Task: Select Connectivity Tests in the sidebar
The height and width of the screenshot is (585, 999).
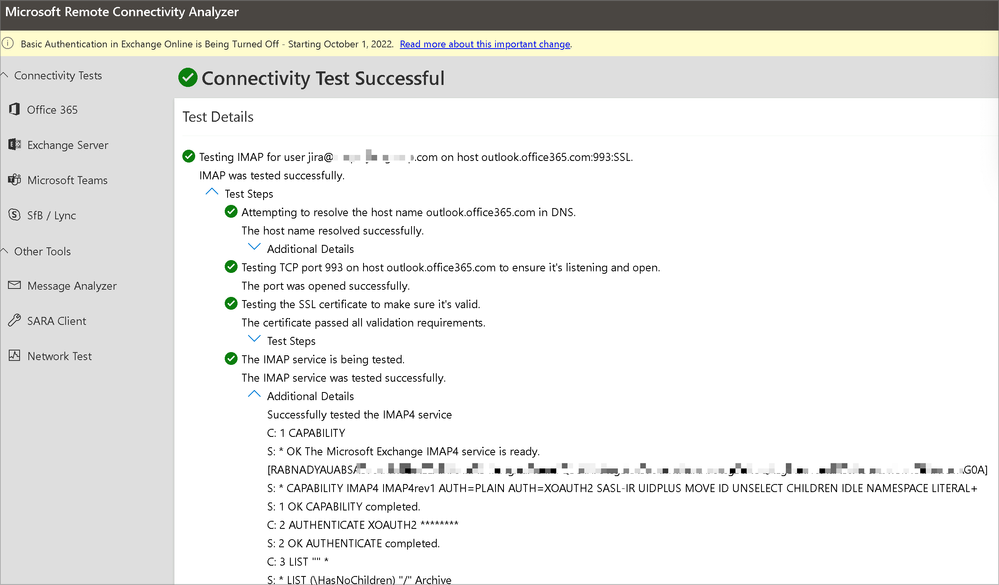Action: [58, 75]
